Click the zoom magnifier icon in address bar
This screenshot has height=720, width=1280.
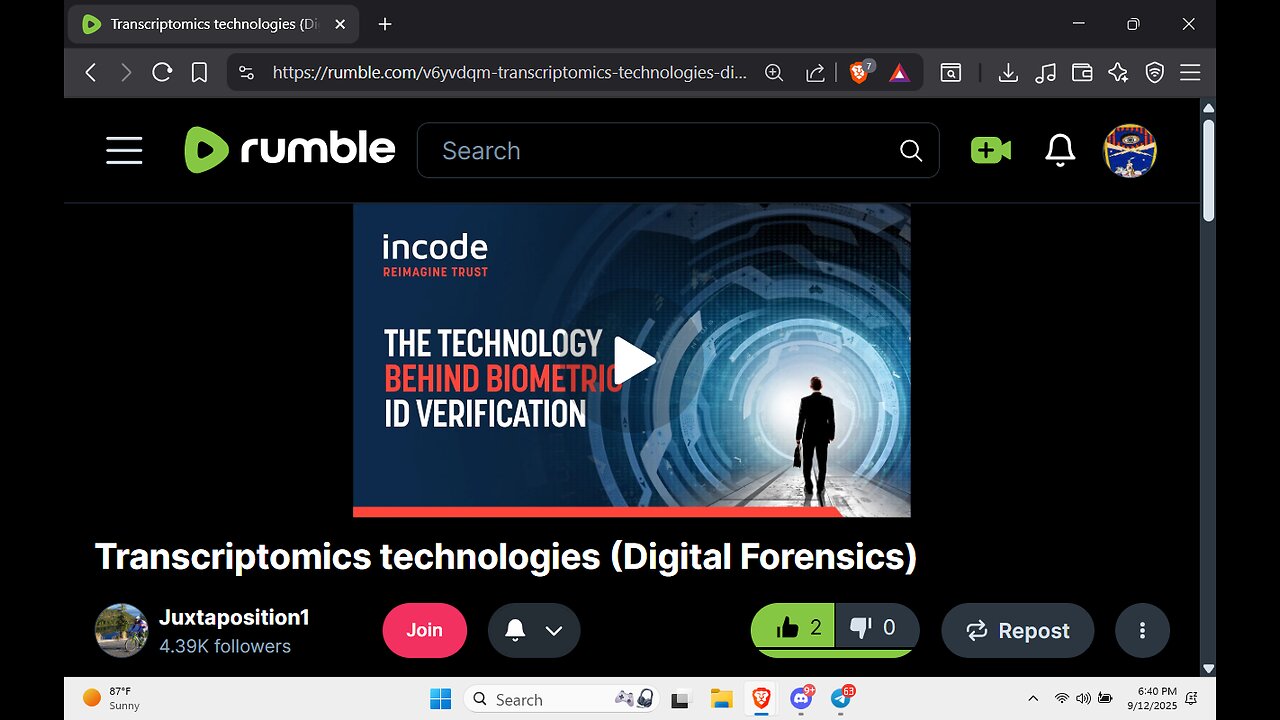pyautogui.click(x=774, y=72)
